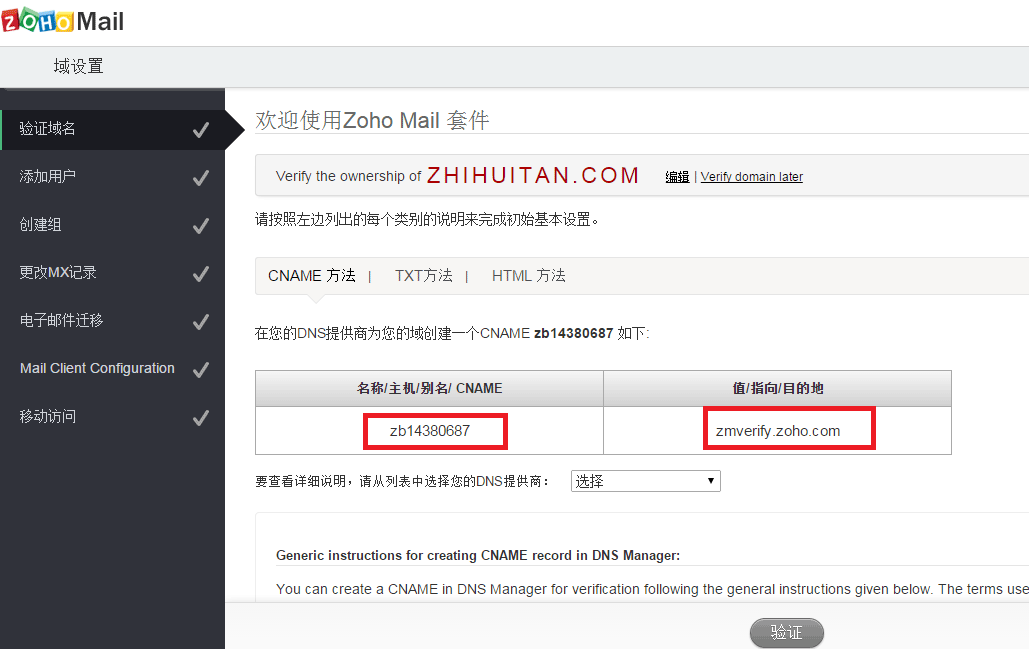The height and width of the screenshot is (649, 1029).
Task: Click checkmark icon beside 添加用户
Action: point(201,178)
